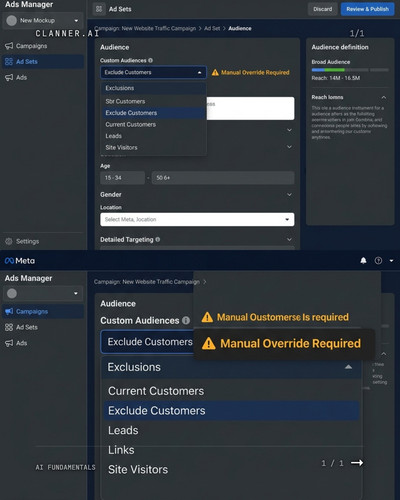Go to selected Ad Sets in New Mockup sidebar
The height and width of the screenshot is (500, 400).
click(x=43, y=62)
